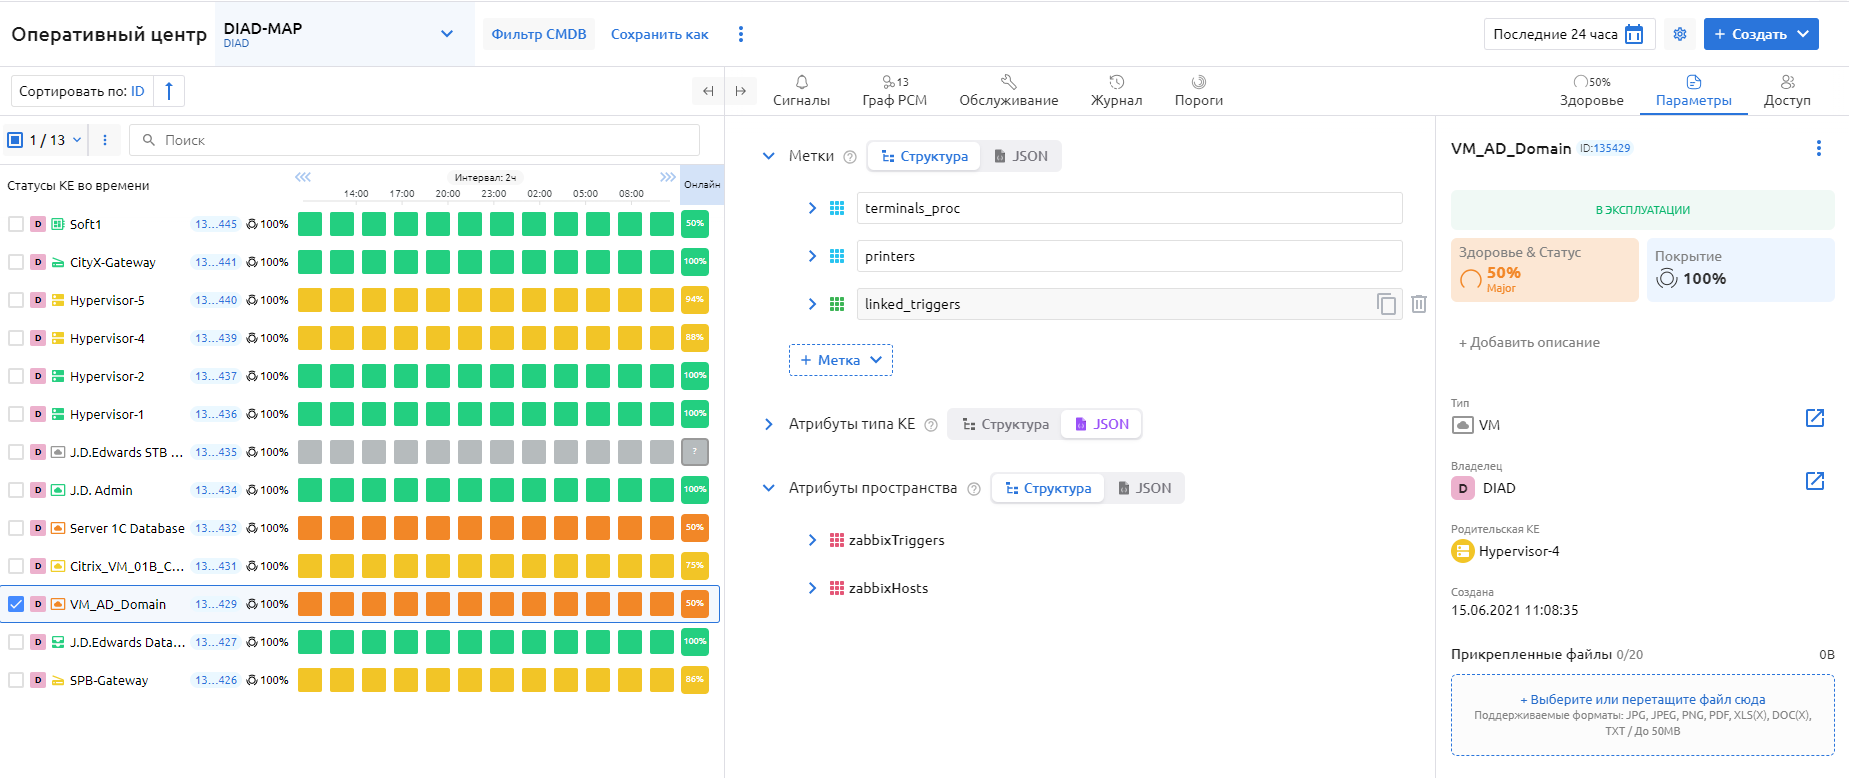The image size is (1849, 778).
Task: Click the sort direction arrow icon
Action: coord(169,91)
